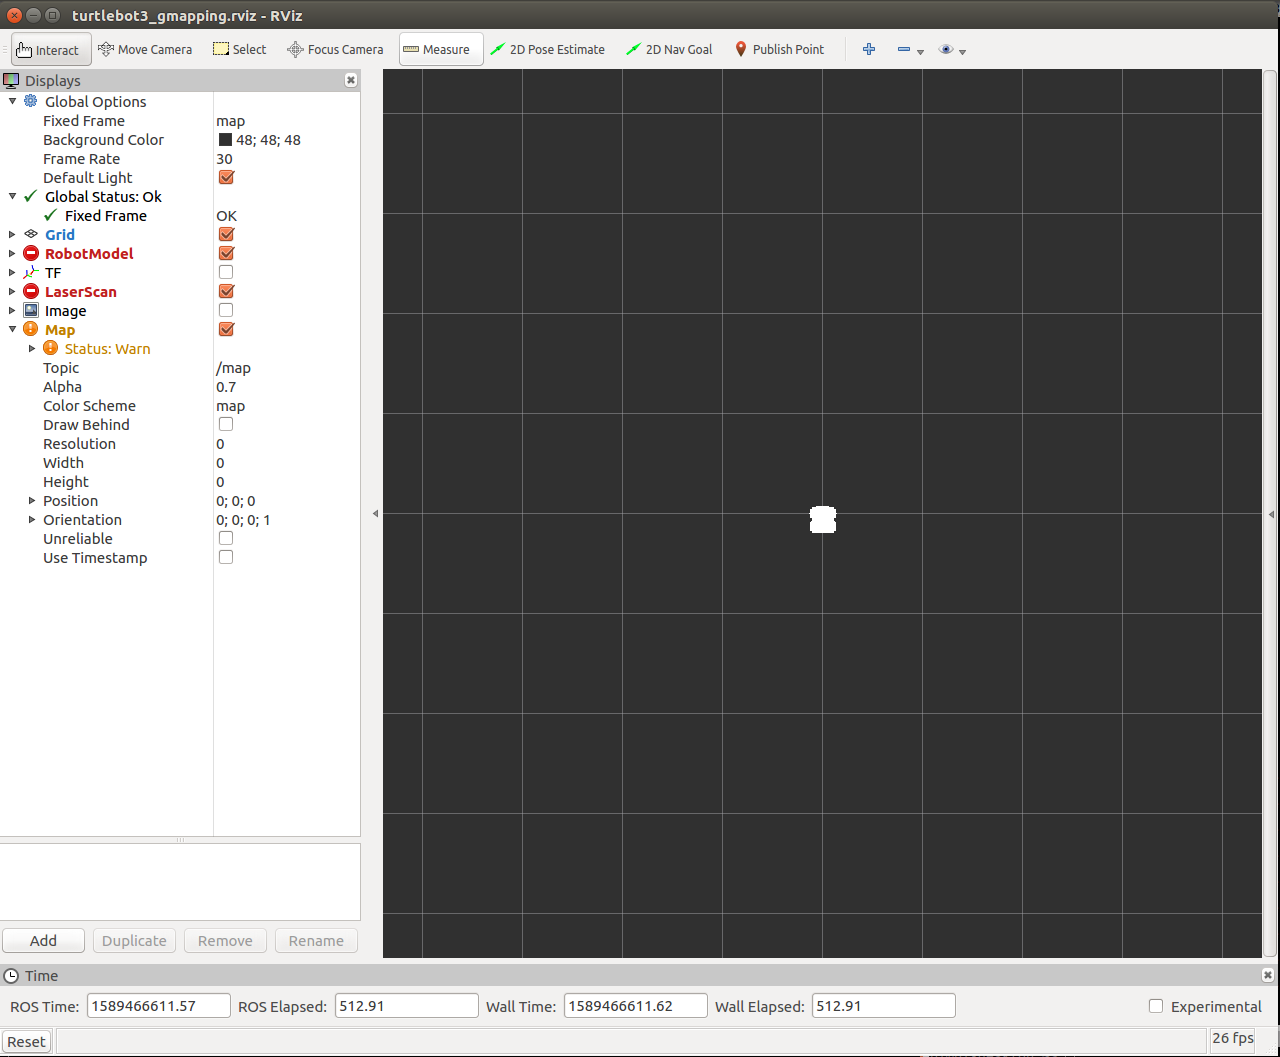This screenshot has width=1280, height=1057.
Task: Select the Interact tool
Action: tap(51, 49)
